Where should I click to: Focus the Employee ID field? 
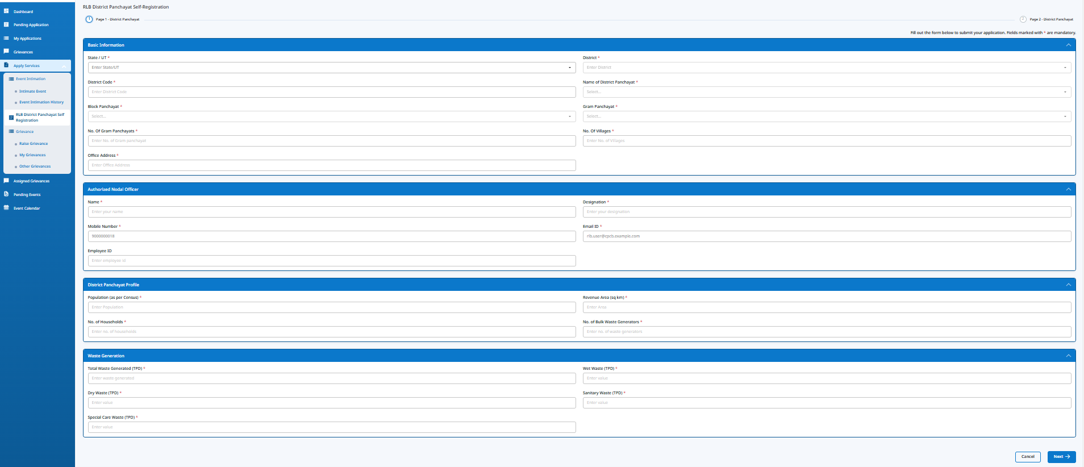coord(332,260)
